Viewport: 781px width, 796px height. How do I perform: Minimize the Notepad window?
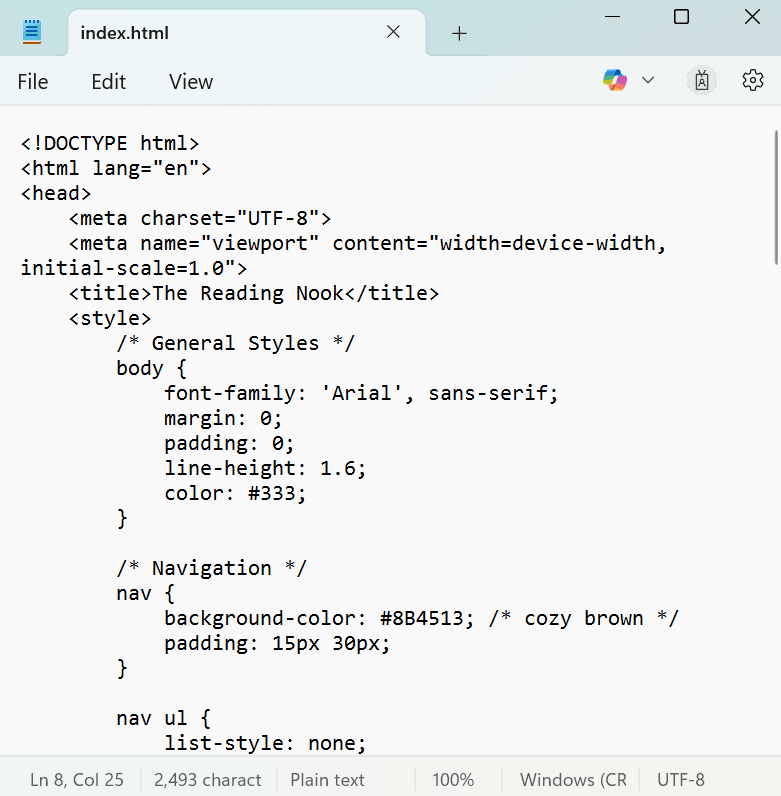click(x=612, y=17)
